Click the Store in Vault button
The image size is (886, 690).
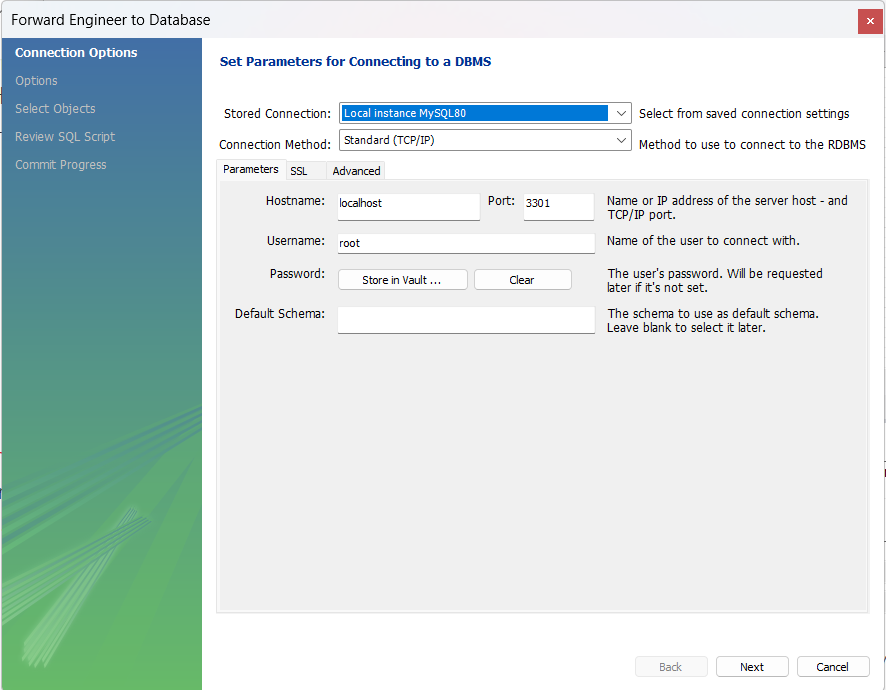[402, 280]
